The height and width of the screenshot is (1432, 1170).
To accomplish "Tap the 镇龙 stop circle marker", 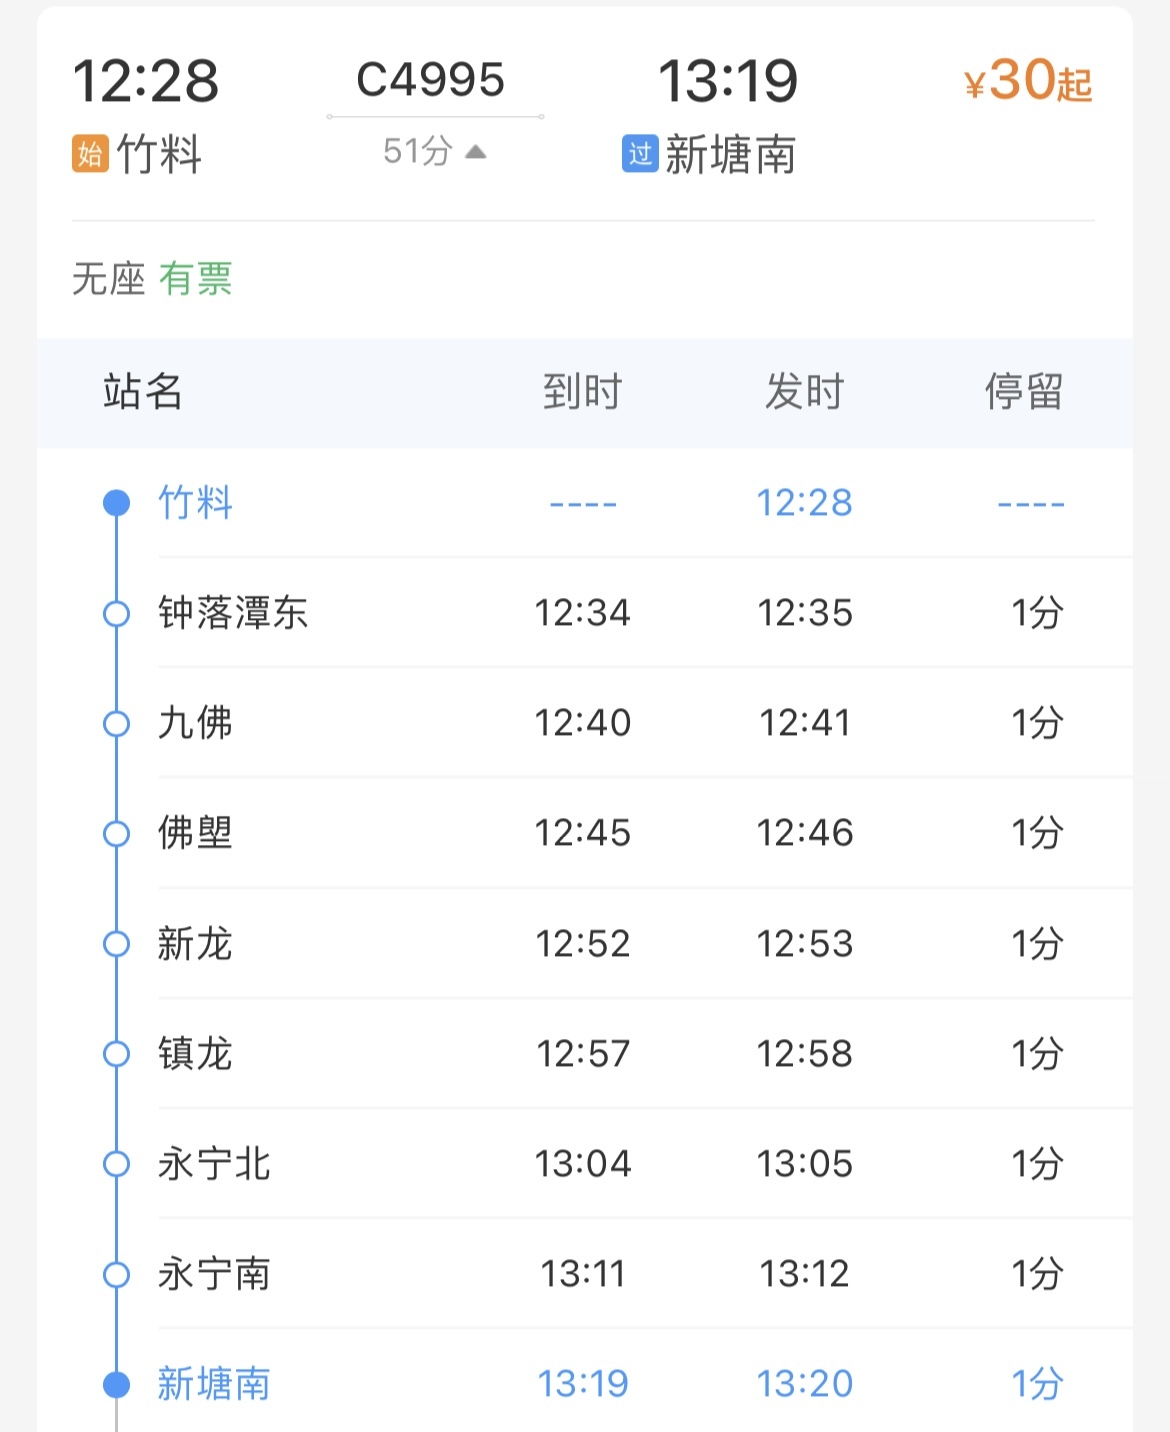I will pos(117,1054).
